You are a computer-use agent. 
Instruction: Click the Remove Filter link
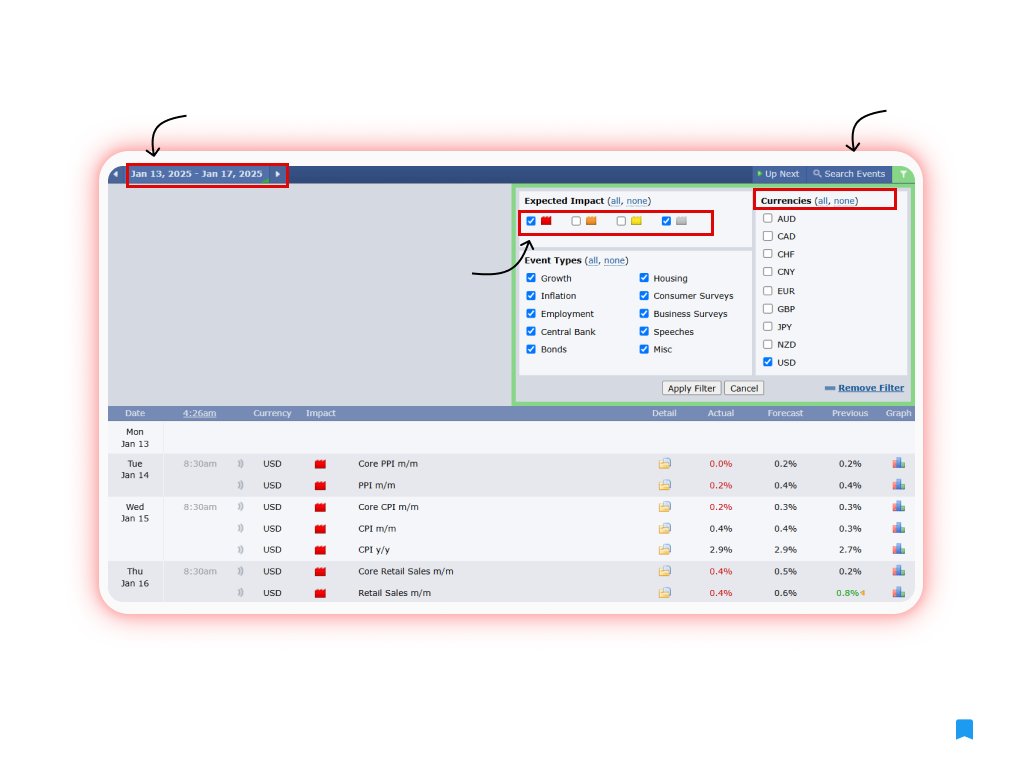(x=871, y=388)
